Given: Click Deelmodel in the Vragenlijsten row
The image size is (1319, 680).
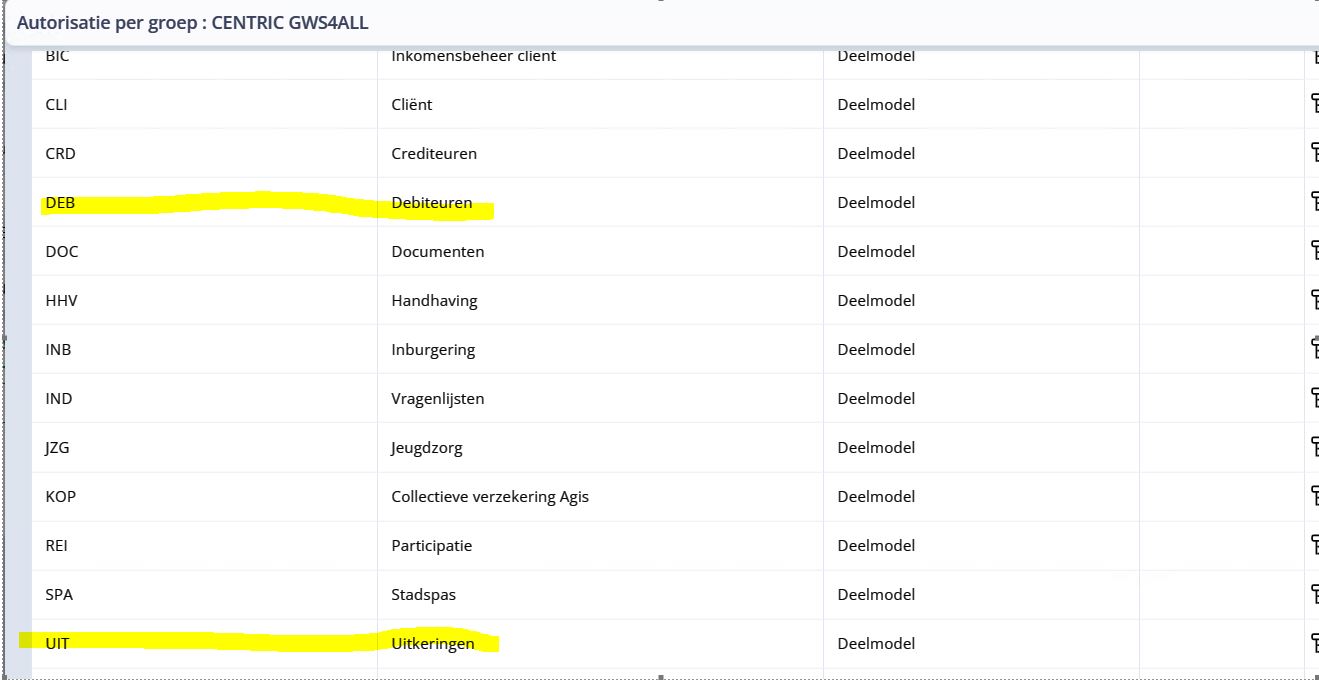Looking at the screenshot, I should tap(876, 398).
